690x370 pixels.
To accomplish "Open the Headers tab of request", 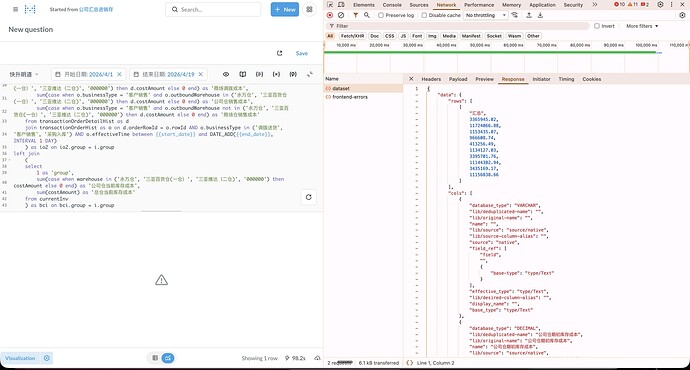I will [431, 79].
